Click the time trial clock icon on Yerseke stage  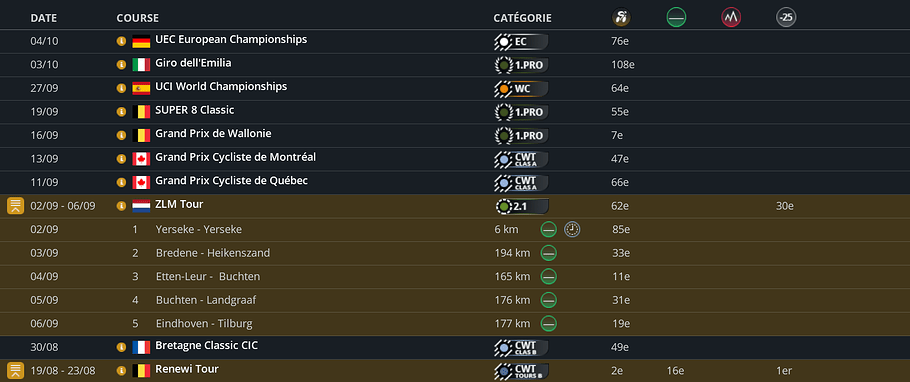(x=572, y=229)
